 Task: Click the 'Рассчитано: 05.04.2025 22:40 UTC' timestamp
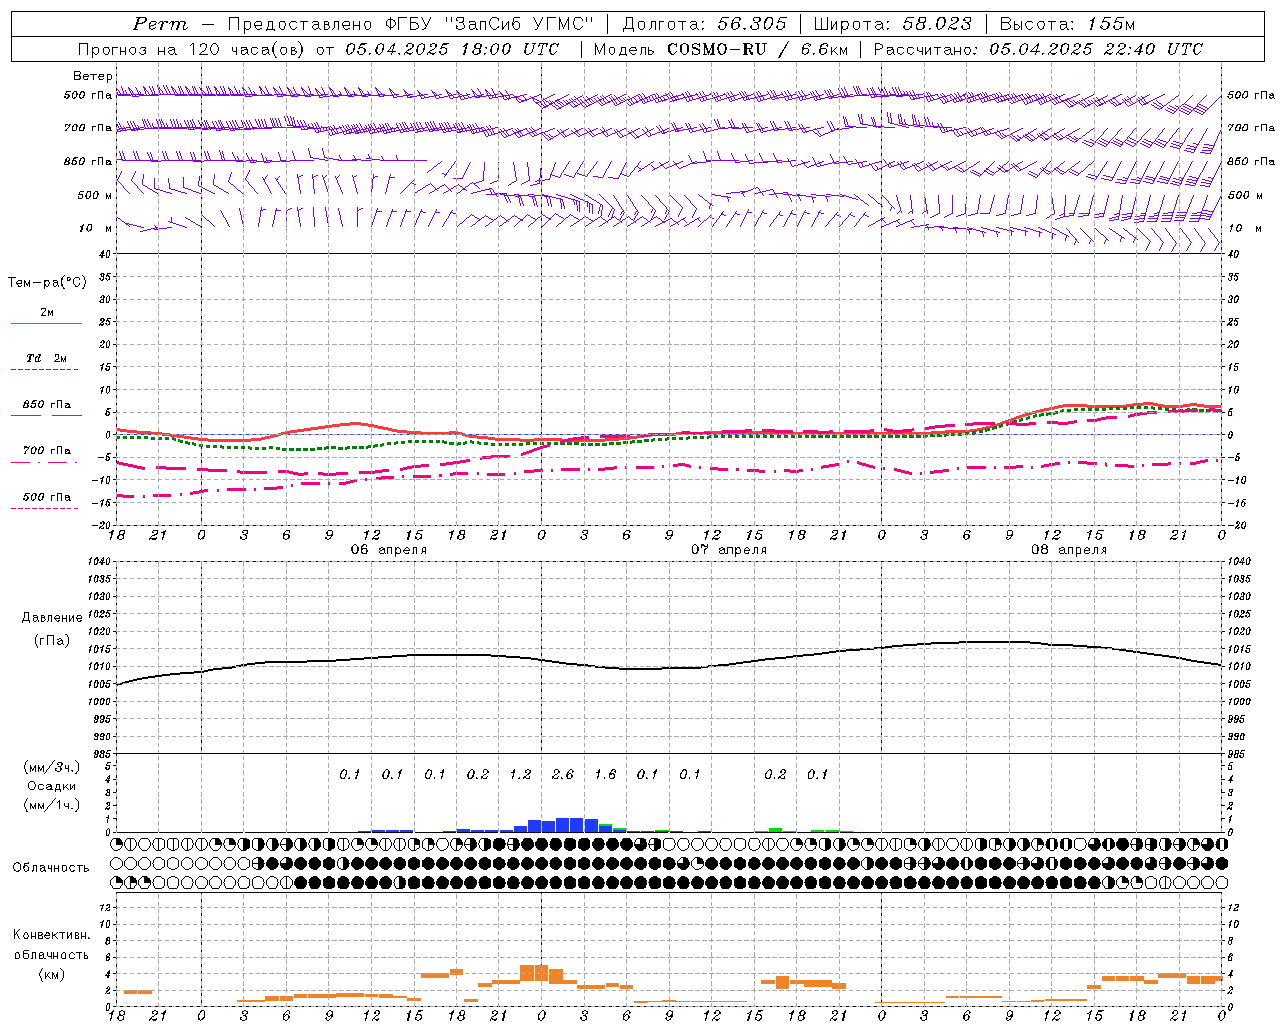[x=1038, y=49]
